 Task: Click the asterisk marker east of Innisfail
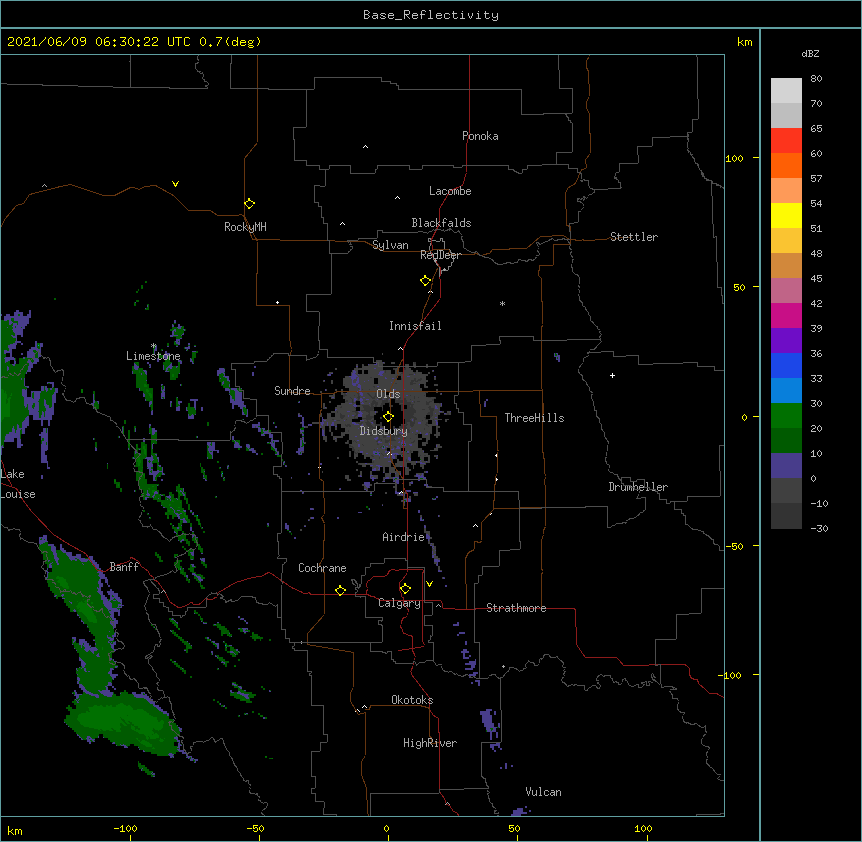502,303
